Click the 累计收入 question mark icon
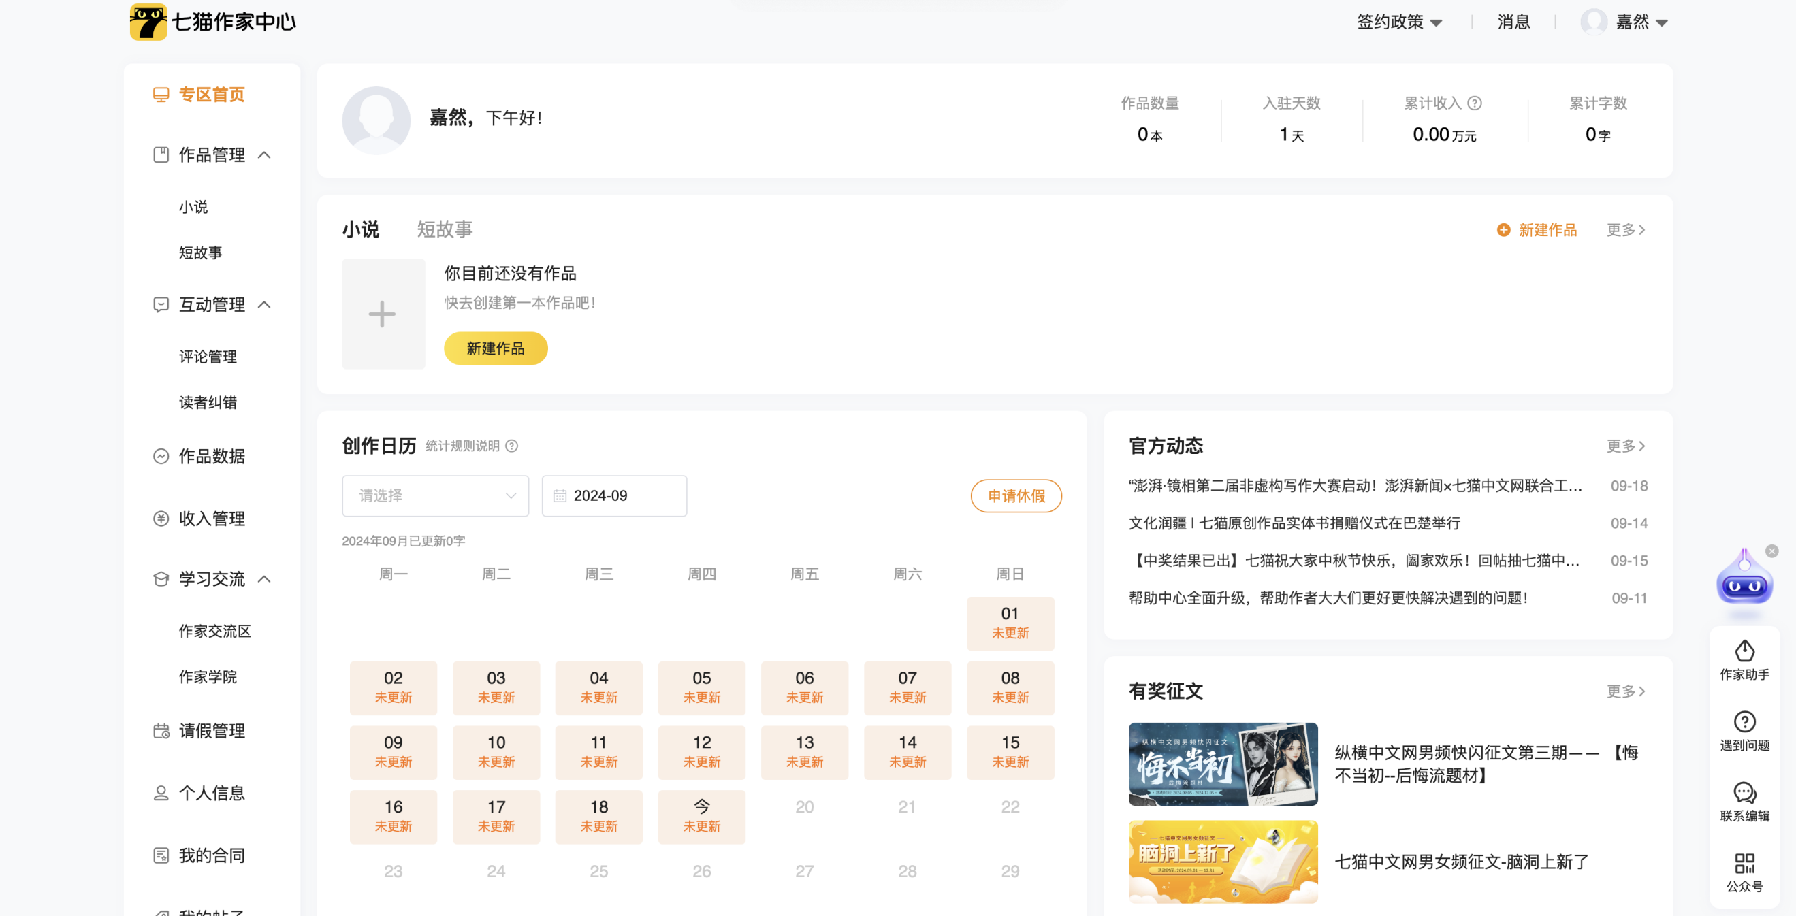The width and height of the screenshot is (1796, 916). click(1474, 103)
